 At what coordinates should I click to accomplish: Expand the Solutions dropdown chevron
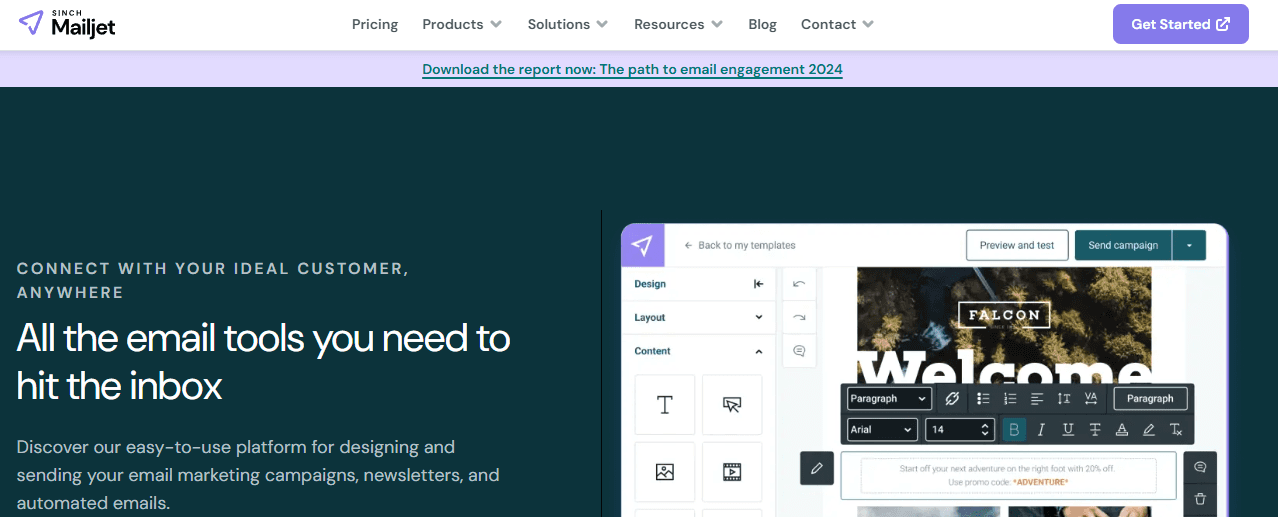tap(602, 24)
